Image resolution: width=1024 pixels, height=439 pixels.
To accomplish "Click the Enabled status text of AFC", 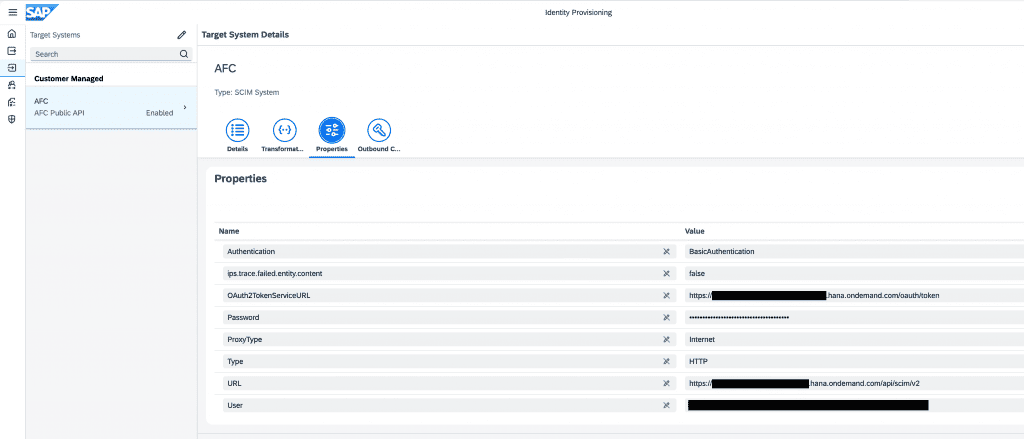I will click(159, 113).
